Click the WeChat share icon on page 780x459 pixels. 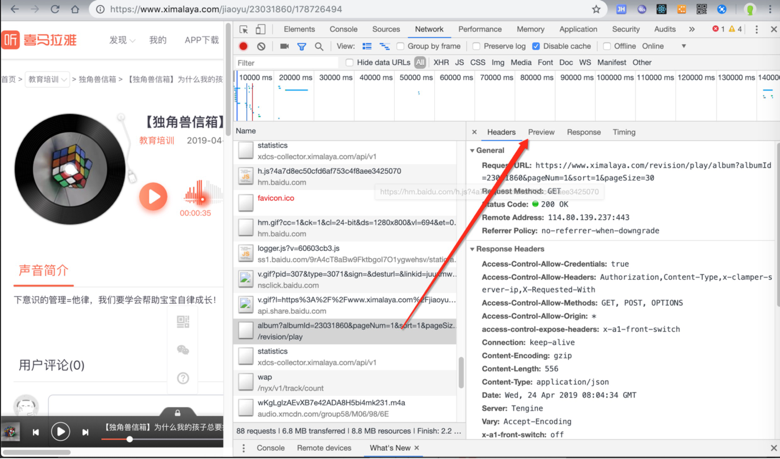click(x=183, y=350)
